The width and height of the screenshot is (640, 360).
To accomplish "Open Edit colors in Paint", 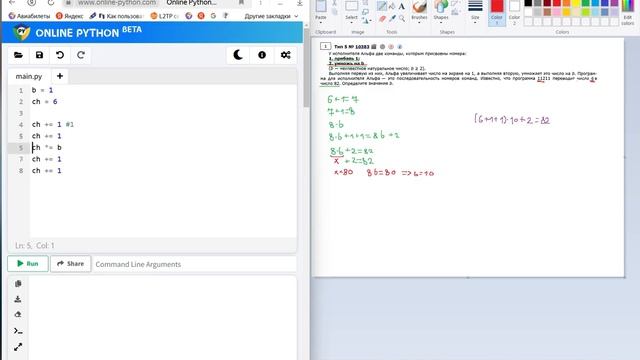I will pos(627,12).
